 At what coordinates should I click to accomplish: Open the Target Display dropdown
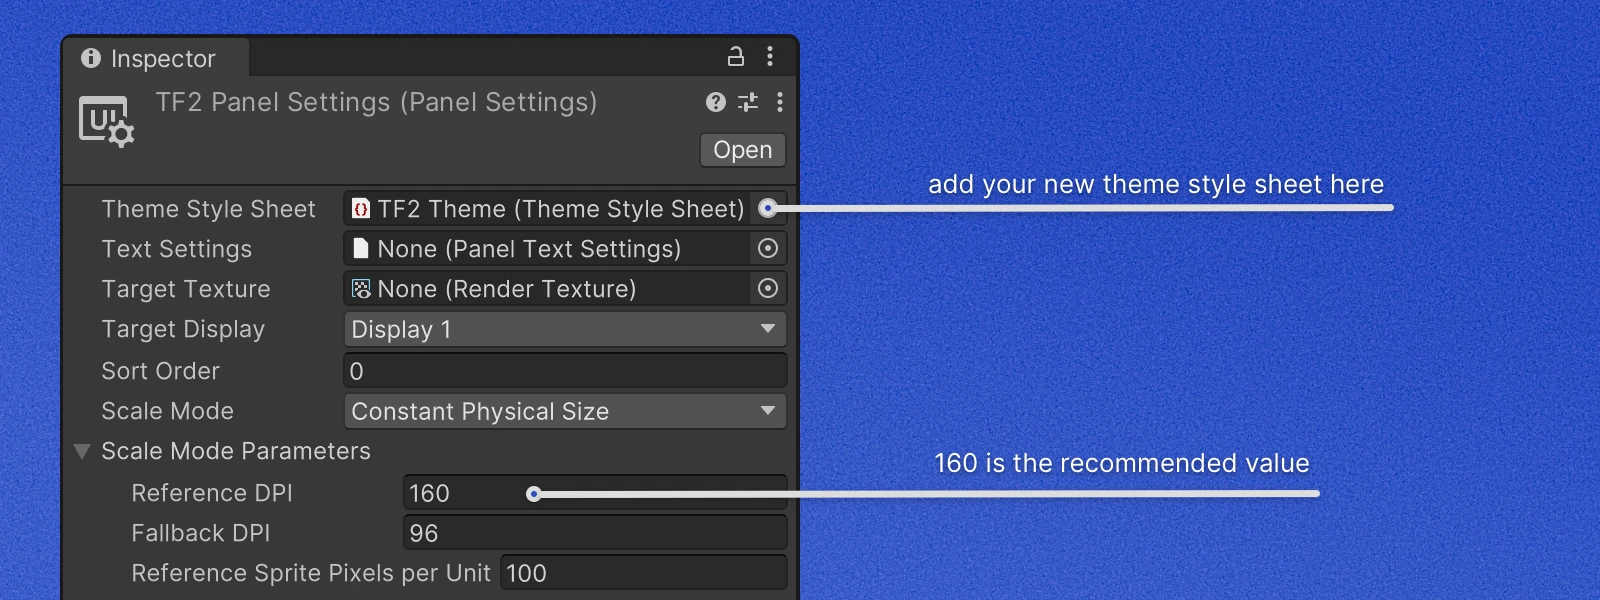click(565, 329)
